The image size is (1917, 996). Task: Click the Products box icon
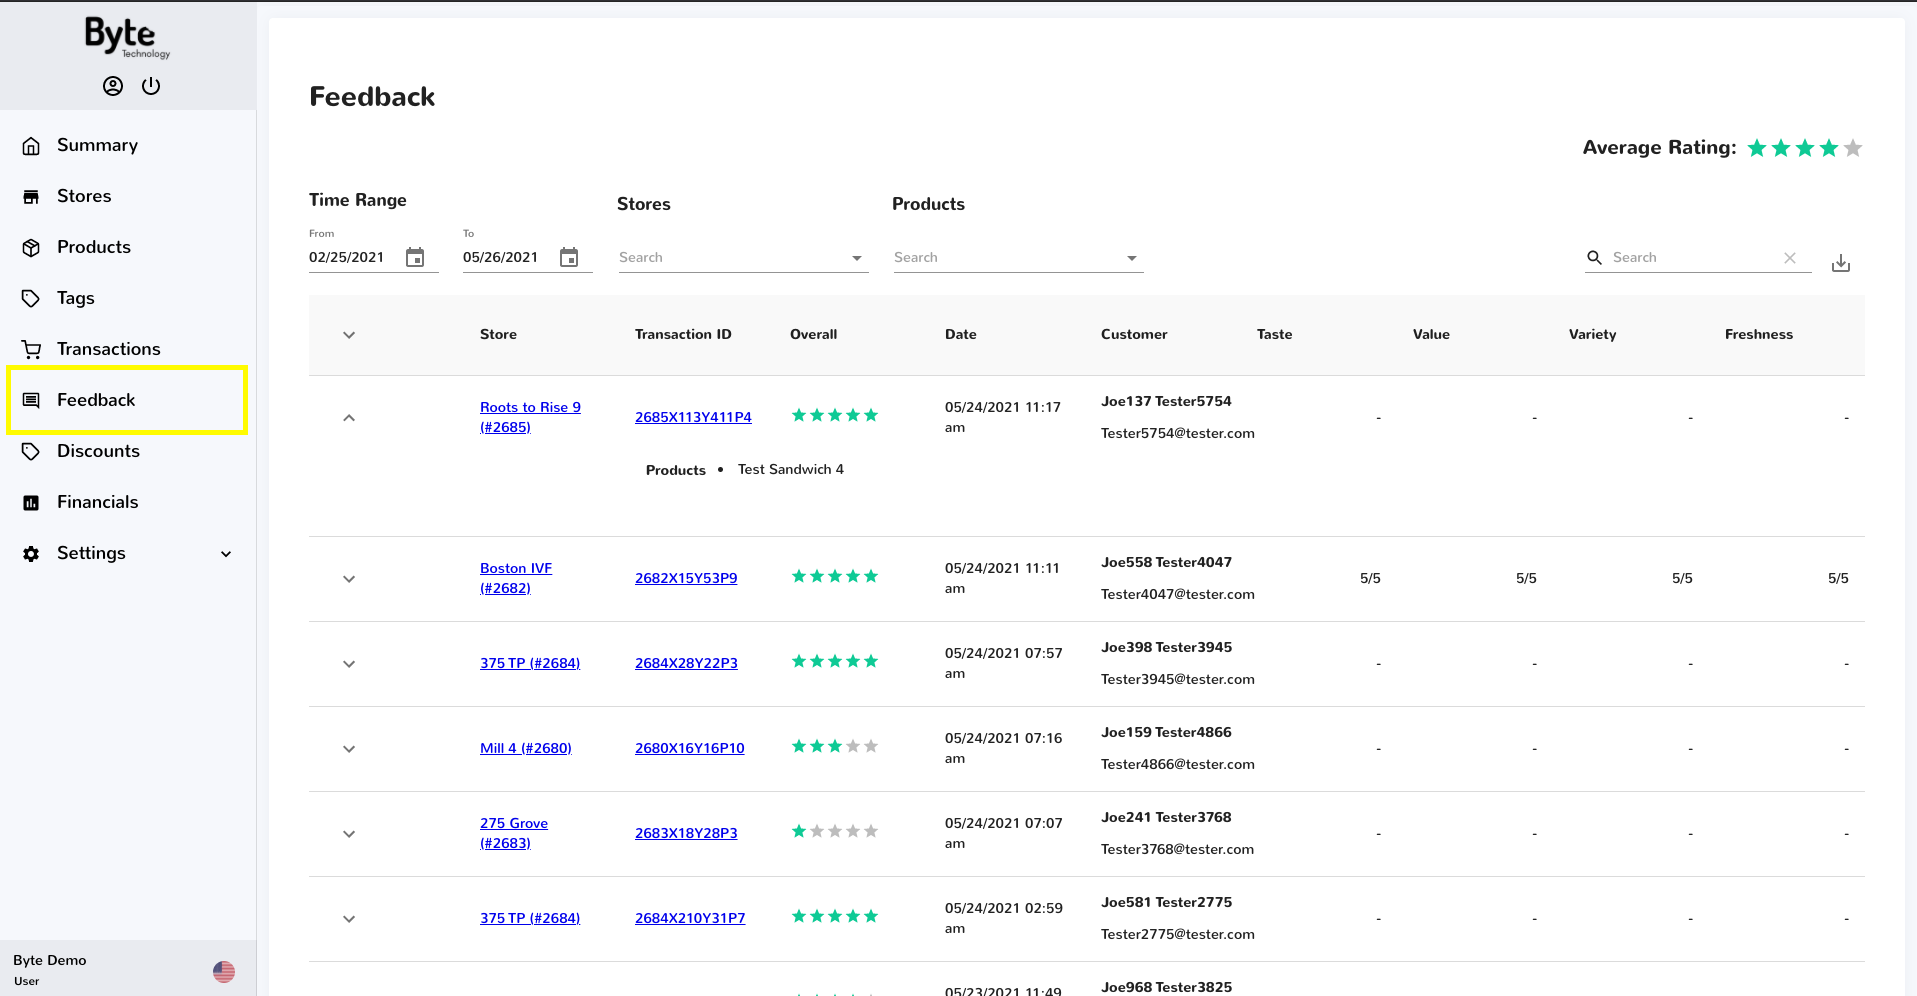coord(31,248)
